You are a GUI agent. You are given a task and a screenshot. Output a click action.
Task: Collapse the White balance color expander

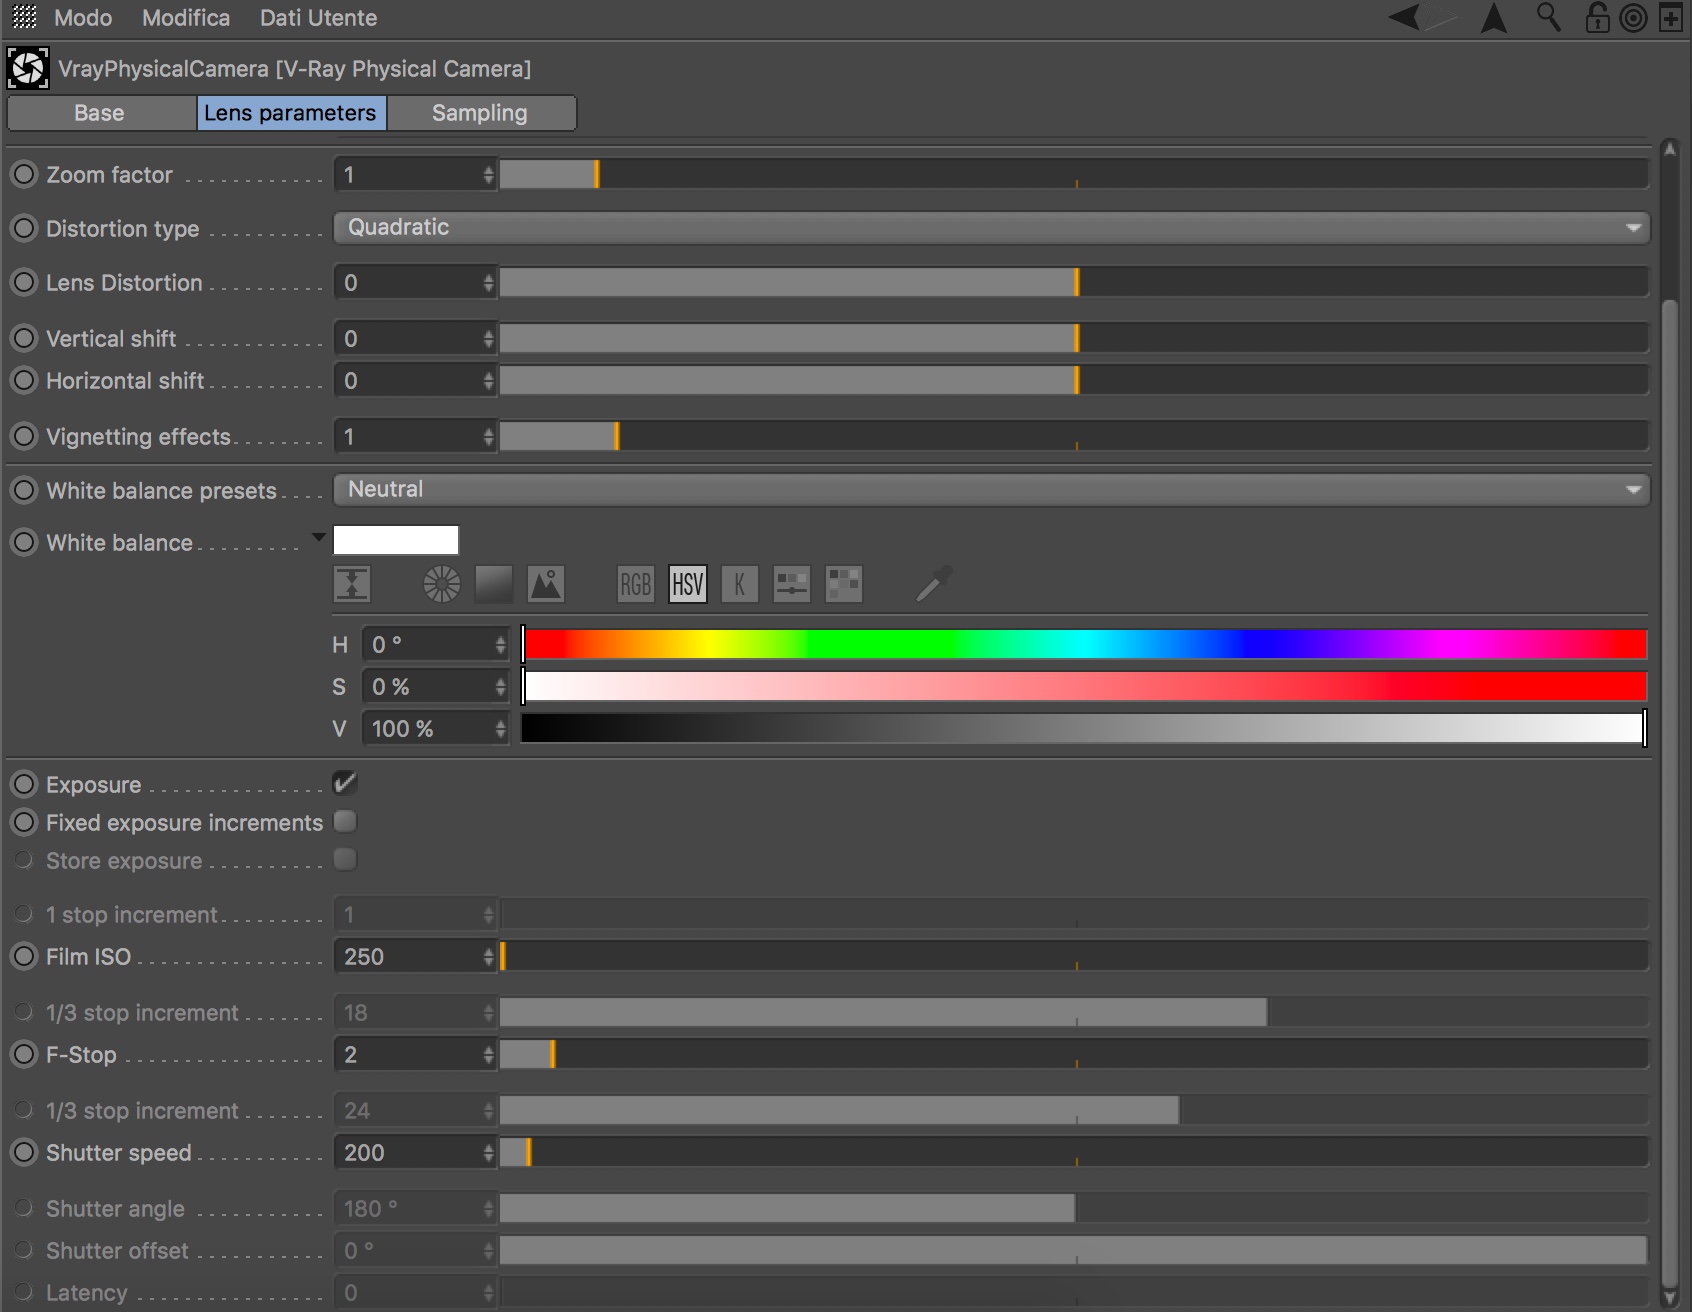tap(318, 538)
